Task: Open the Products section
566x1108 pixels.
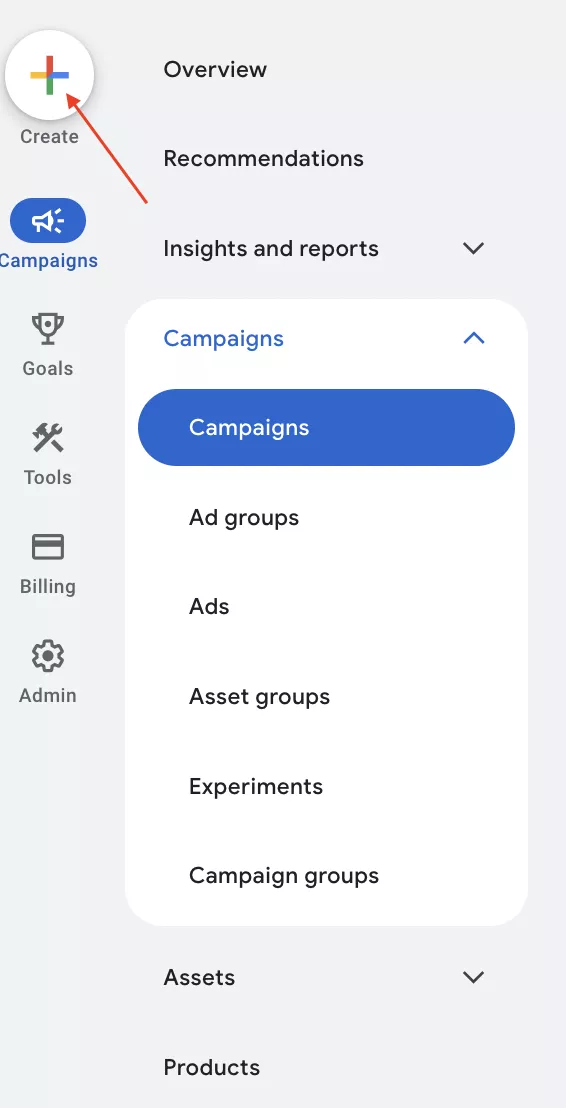Action: (x=212, y=1067)
